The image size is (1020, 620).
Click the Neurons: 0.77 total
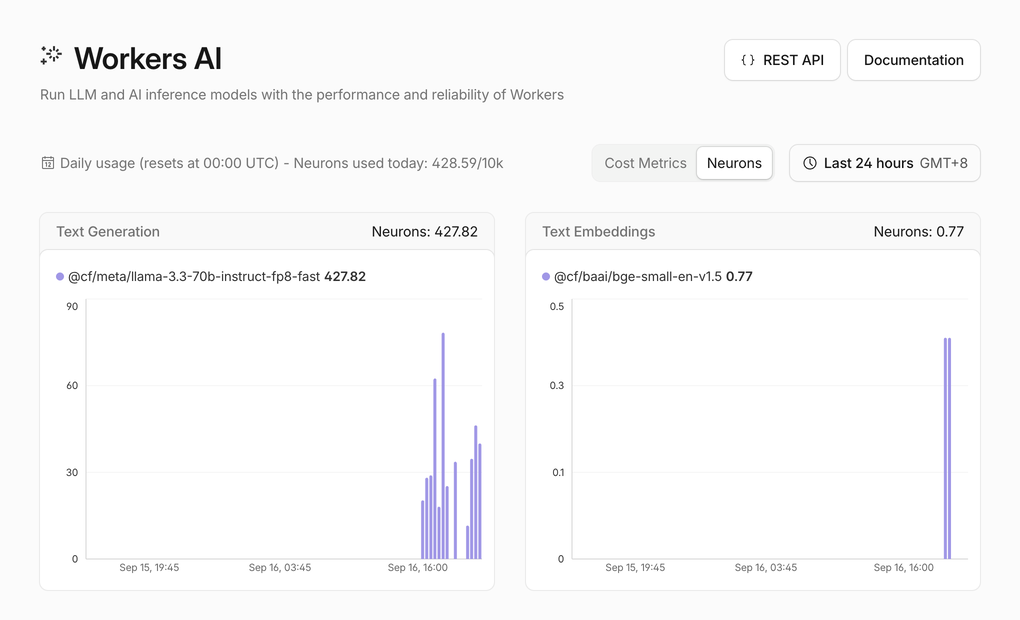tap(919, 232)
